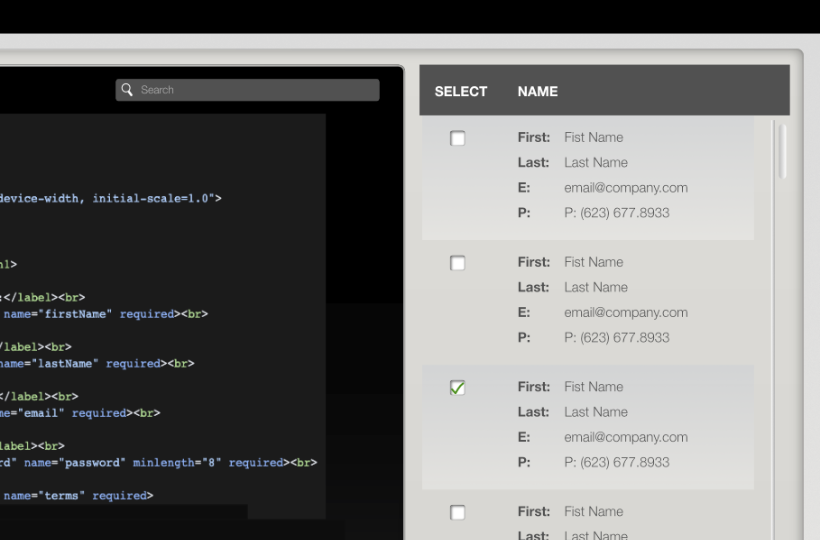Click the SELECT column header

tap(461, 91)
